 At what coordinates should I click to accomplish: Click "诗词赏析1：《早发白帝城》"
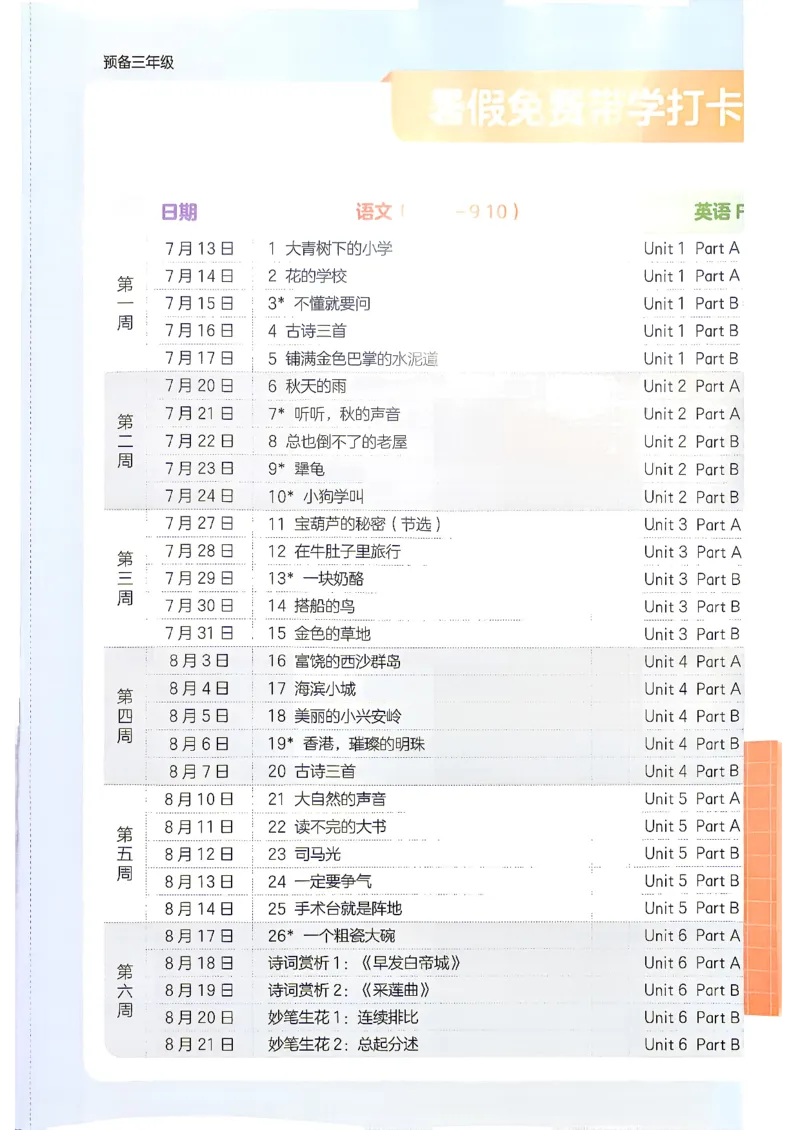tap(364, 963)
